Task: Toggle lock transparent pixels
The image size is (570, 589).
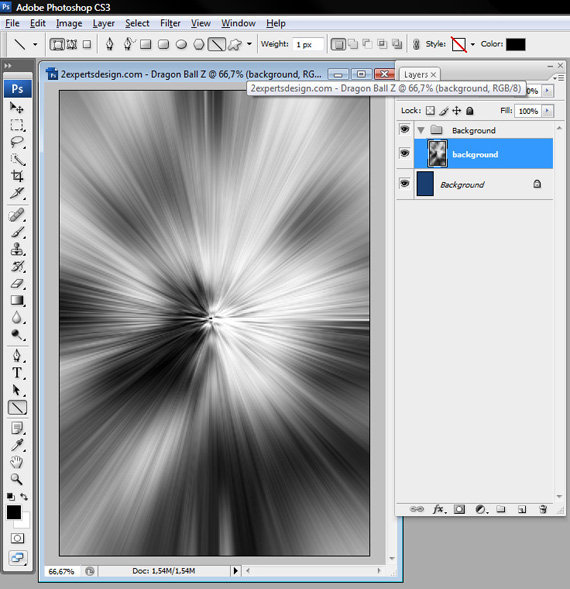Action: click(x=430, y=110)
